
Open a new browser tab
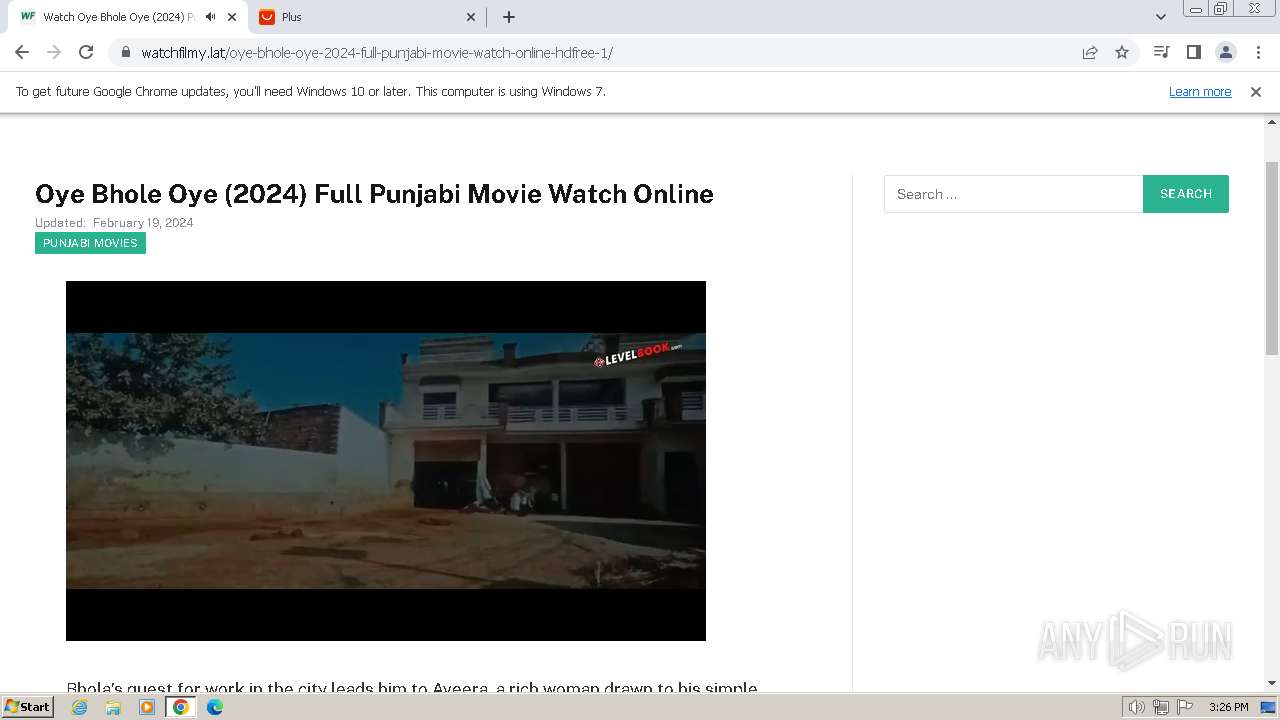509,17
